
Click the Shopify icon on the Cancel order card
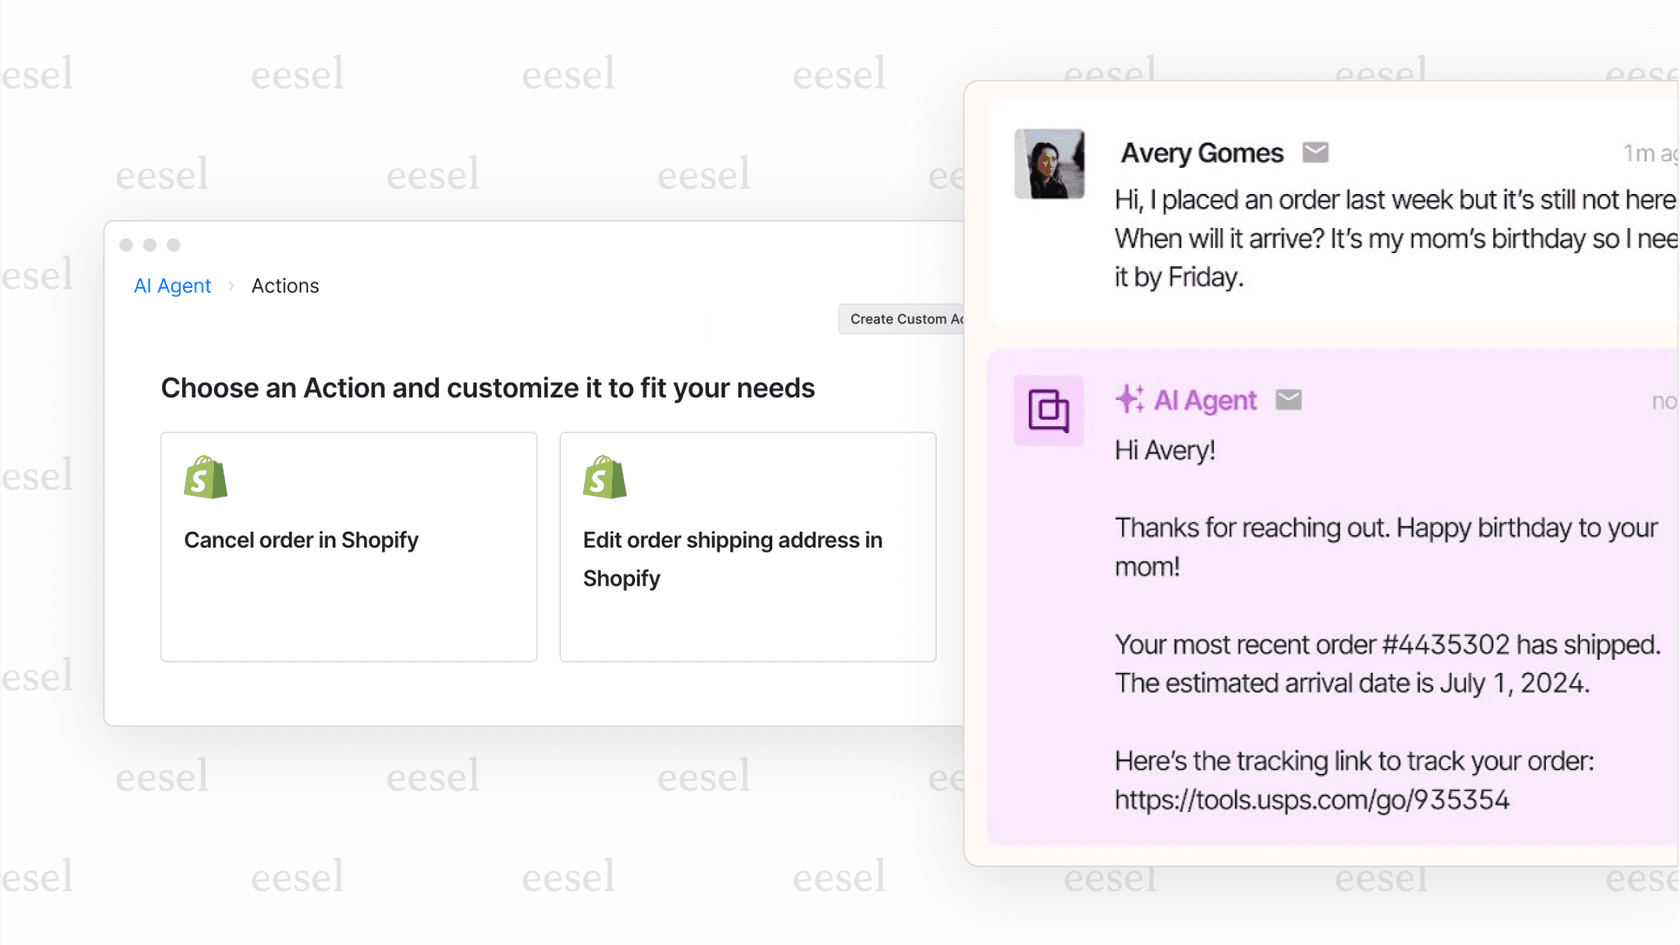click(205, 479)
